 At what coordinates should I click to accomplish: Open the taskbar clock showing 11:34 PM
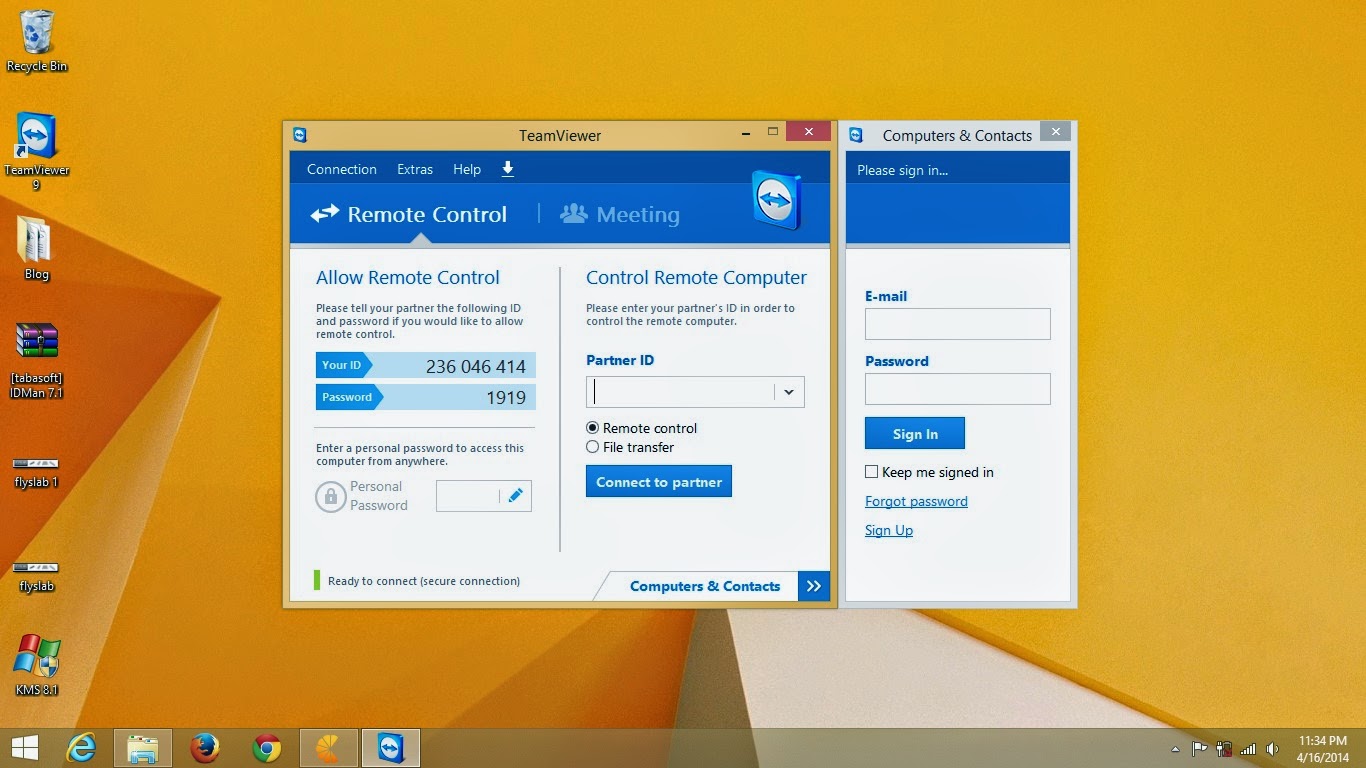point(1322,749)
